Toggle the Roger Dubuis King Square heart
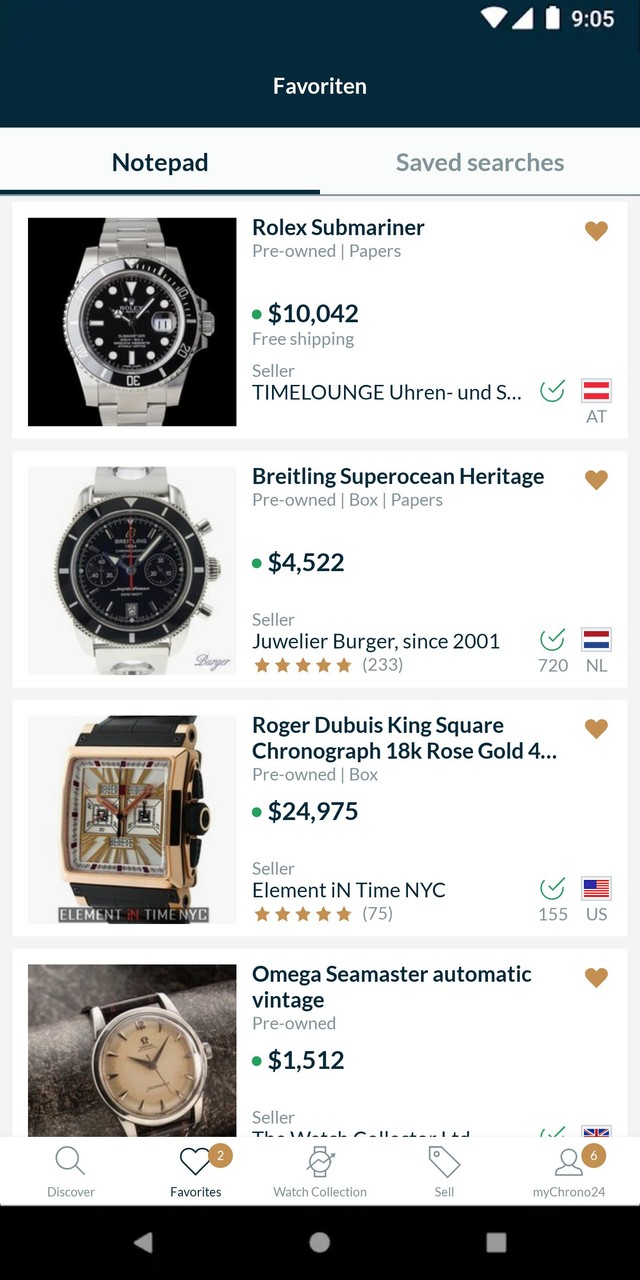Viewport: 640px width, 1280px height. (596, 729)
